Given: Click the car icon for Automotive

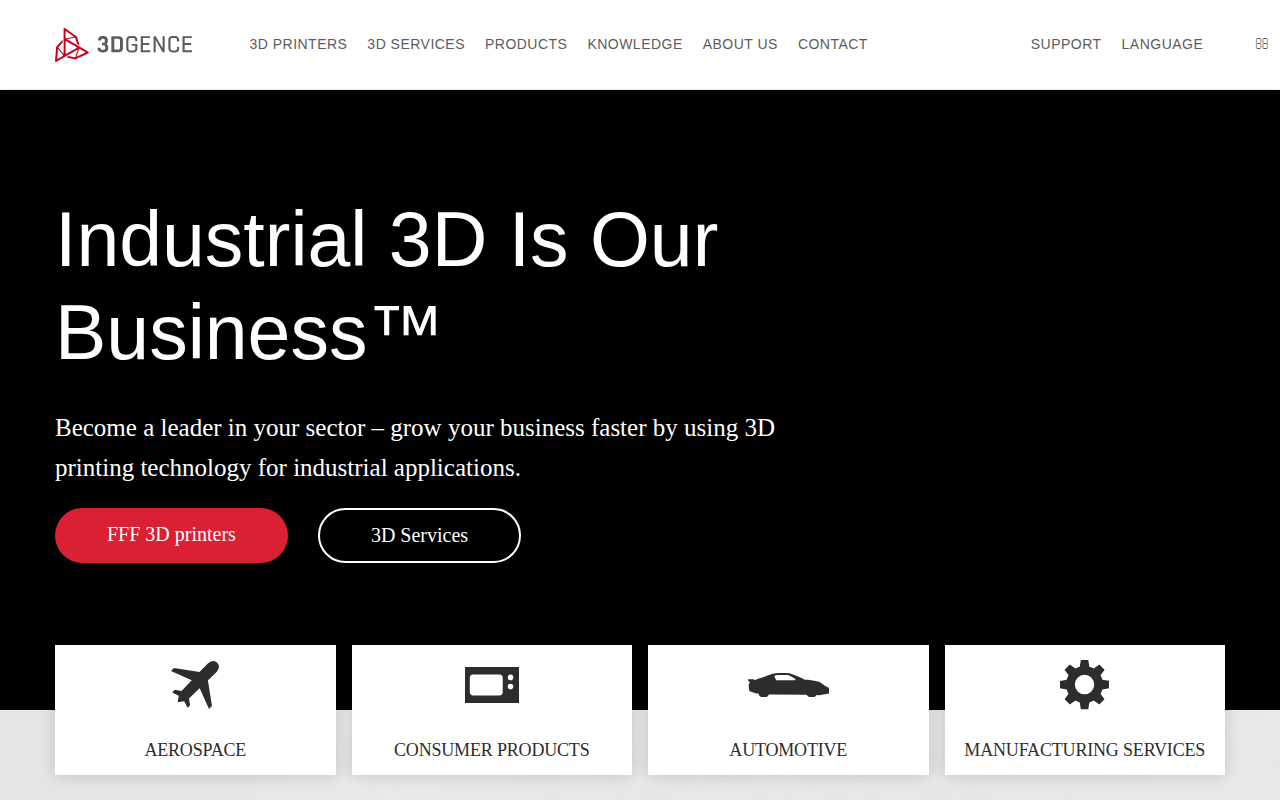Looking at the screenshot, I should [788, 685].
